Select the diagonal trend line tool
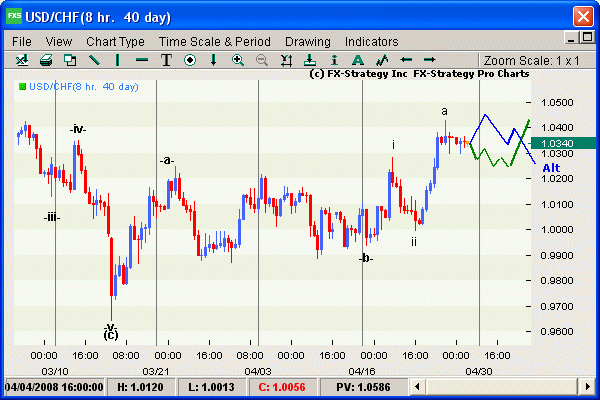 click(94, 60)
